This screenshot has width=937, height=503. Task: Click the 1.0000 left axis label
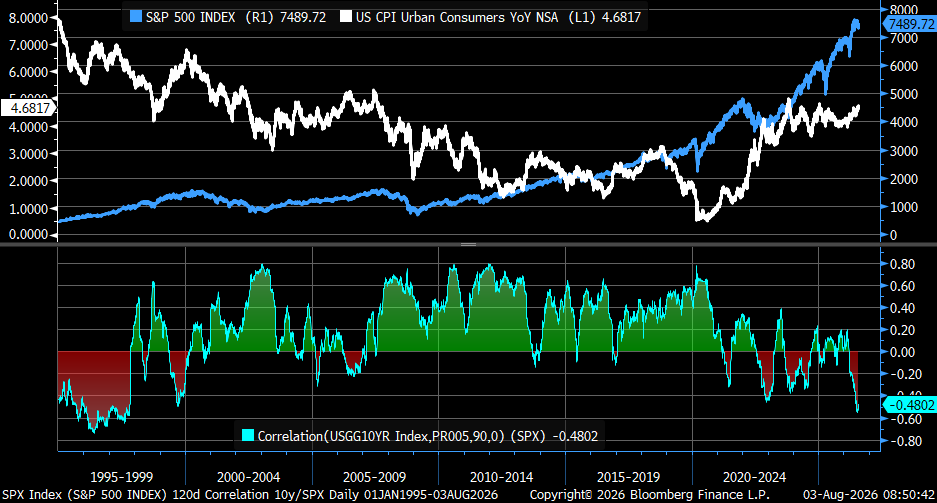tap(27, 208)
